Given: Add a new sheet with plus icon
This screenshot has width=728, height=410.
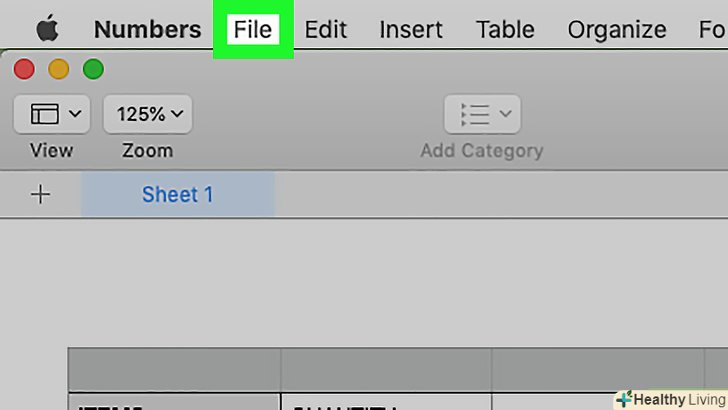Looking at the screenshot, I should [x=40, y=194].
